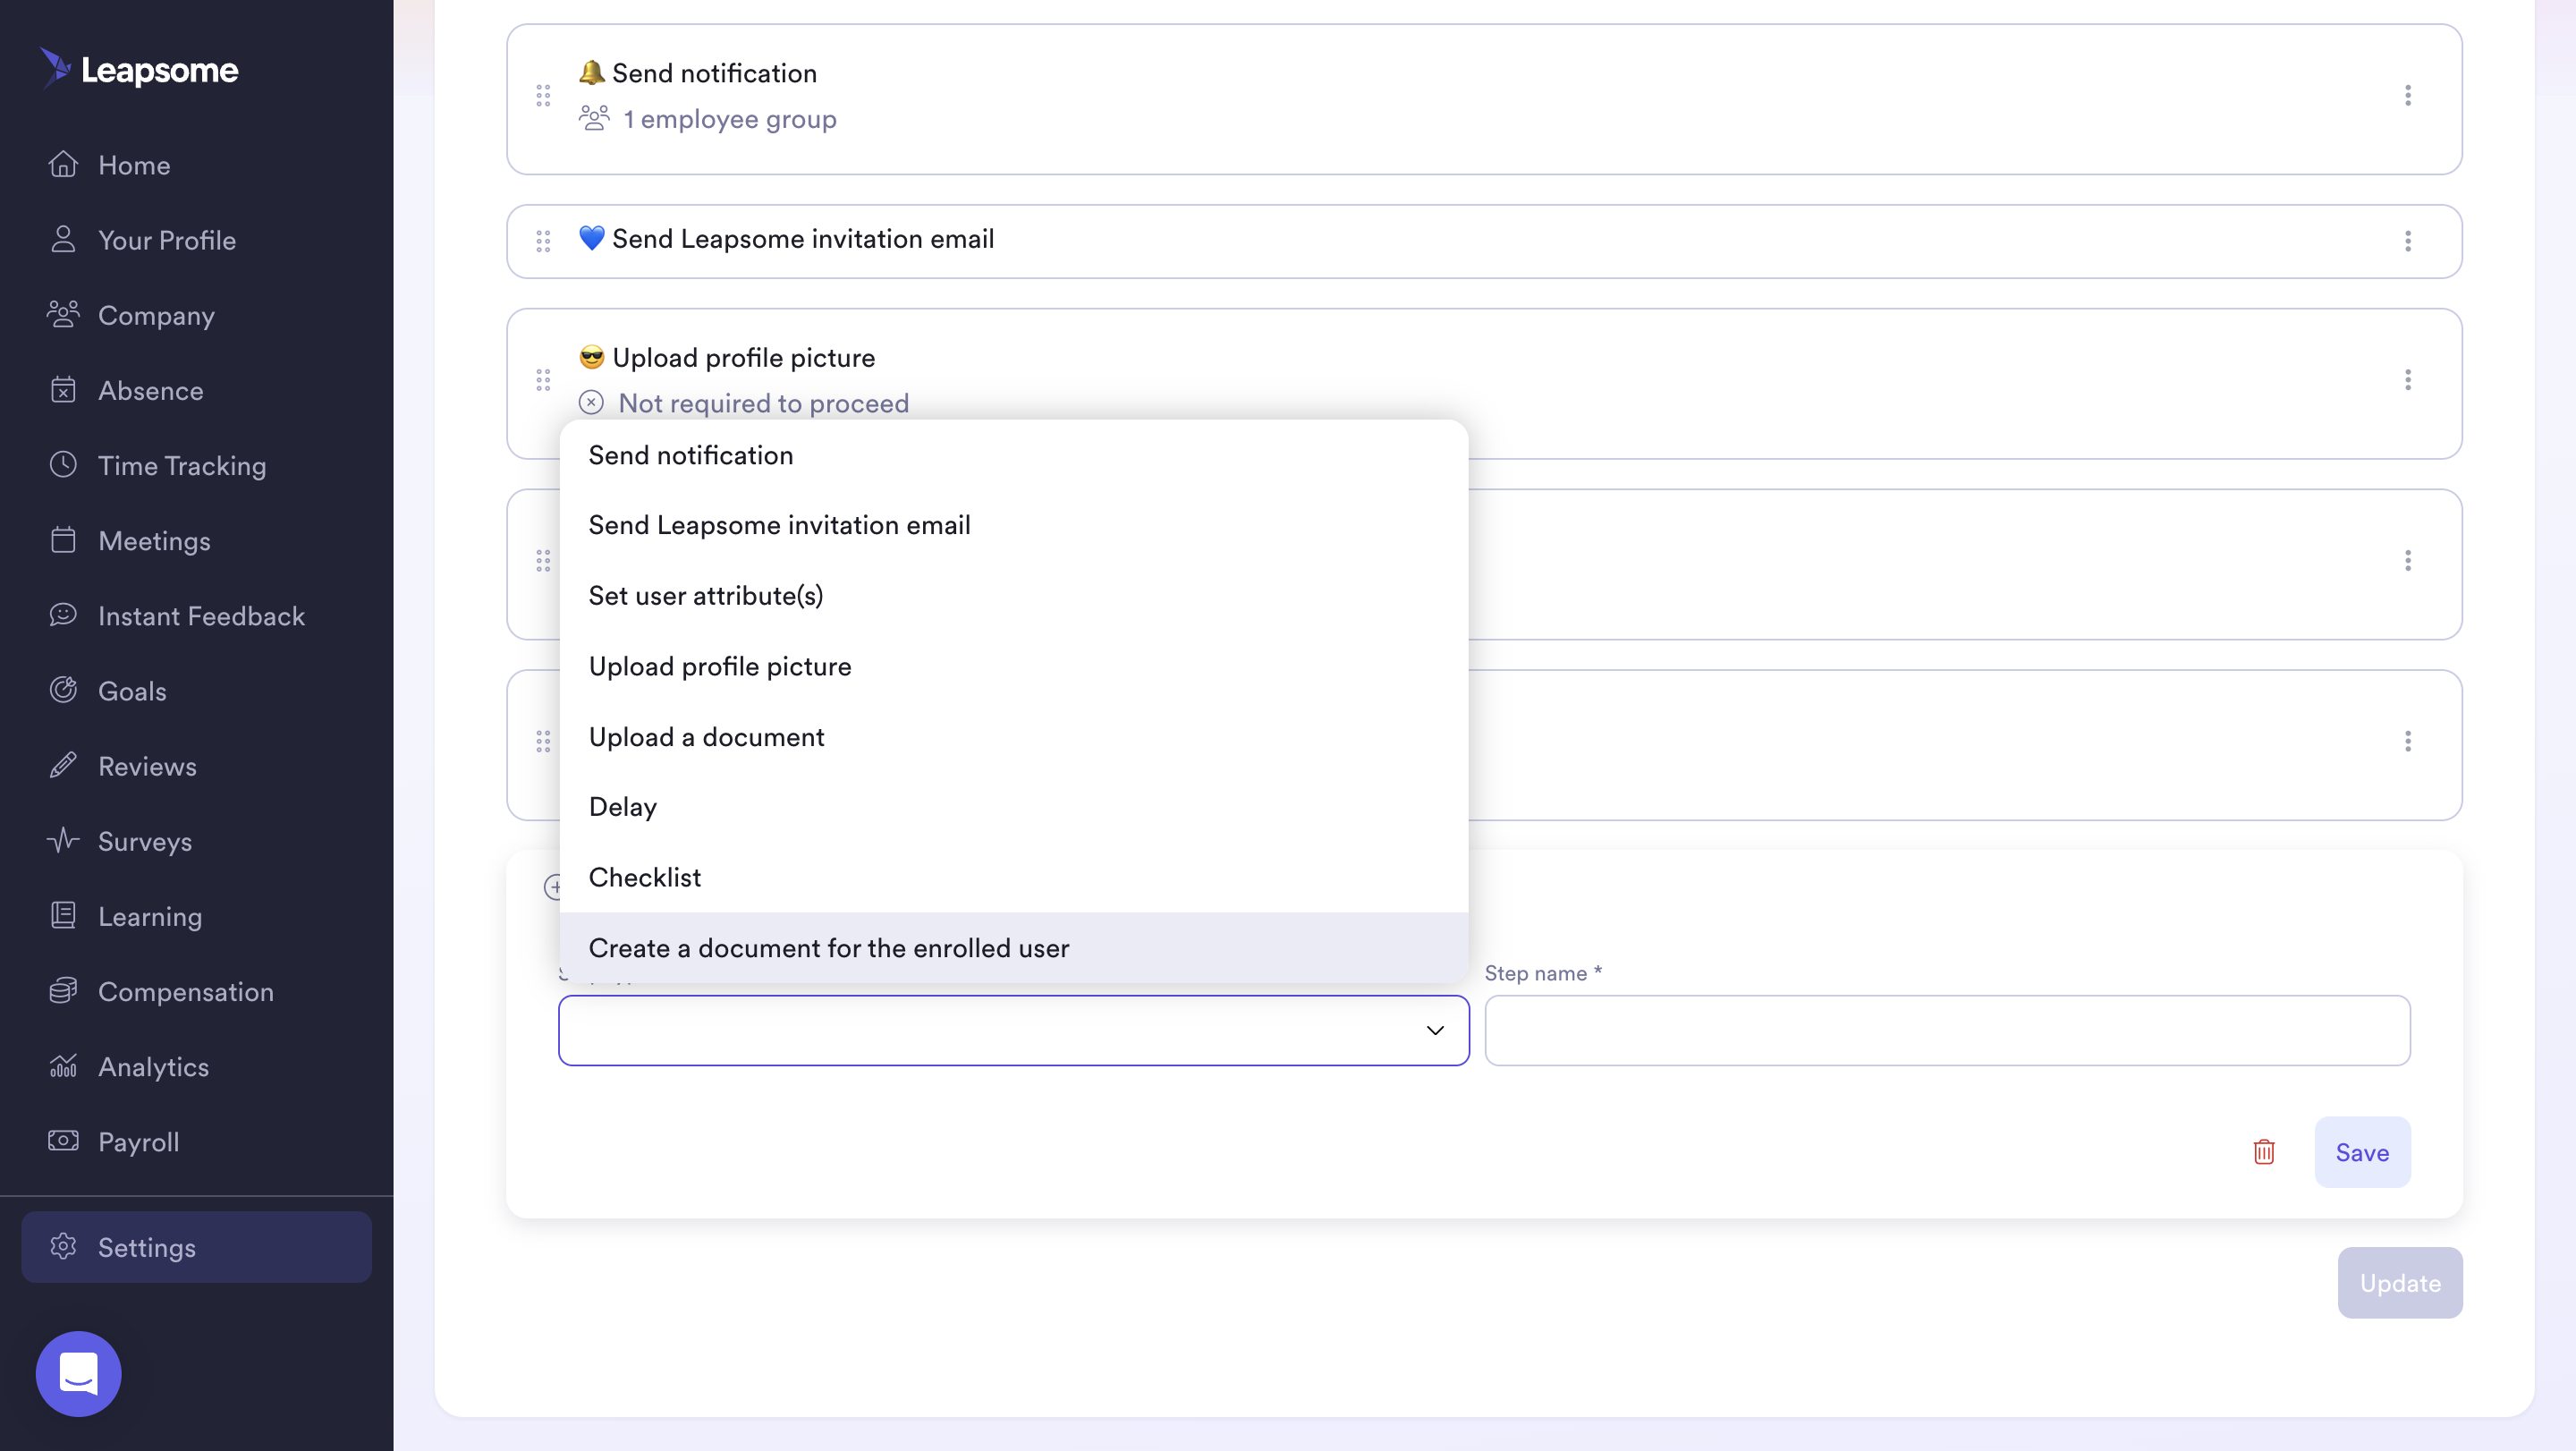The width and height of the screenshot is (2576, 1451).
Task: Grab the Send notification step drag handle
Action: point(543,96)
